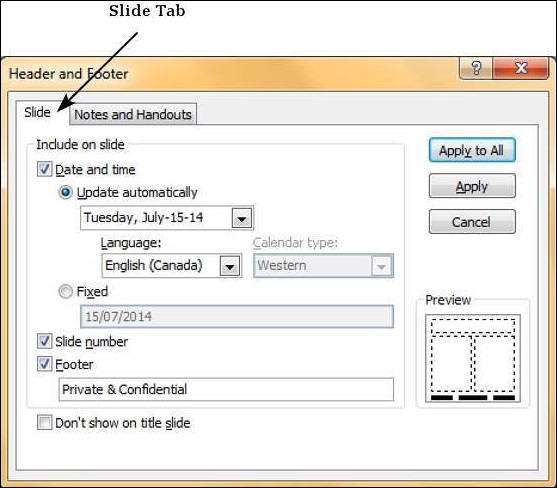
Task: Cancel the Header and Footer dialog
Action: point(472,222)
